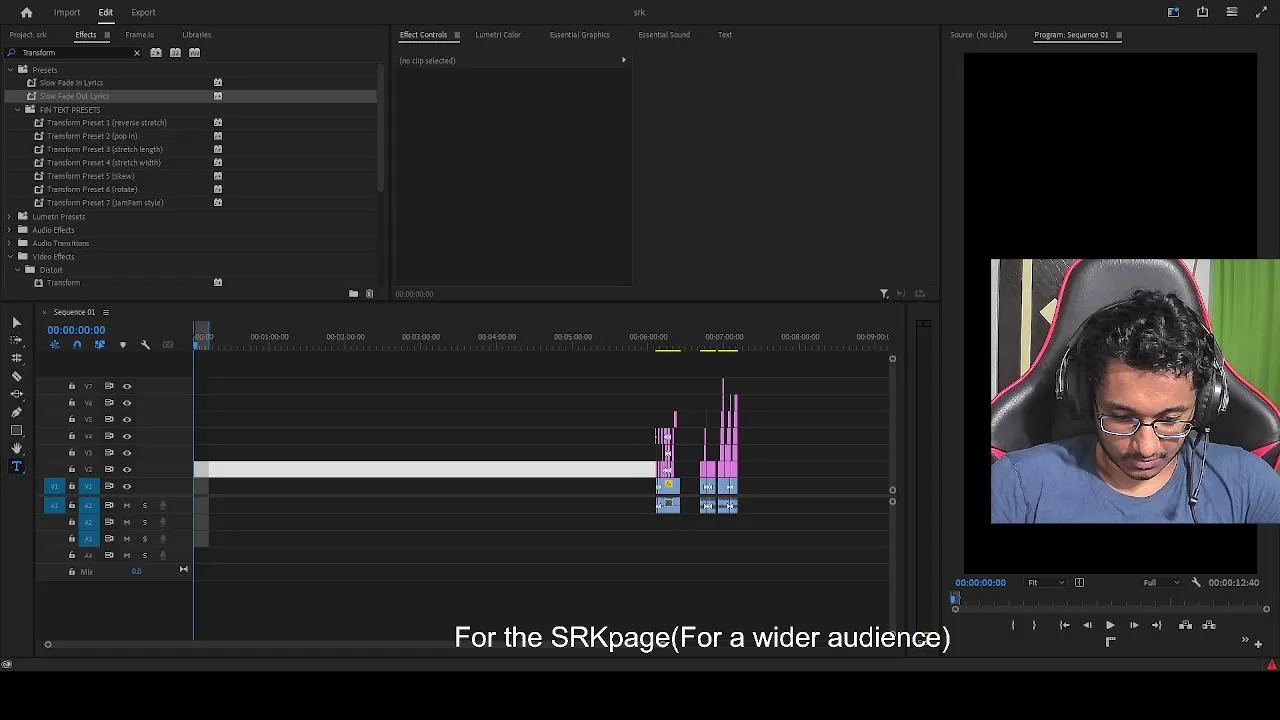
Task: Click Add Marker icon in timeline
Action: [x=122, y=345]
